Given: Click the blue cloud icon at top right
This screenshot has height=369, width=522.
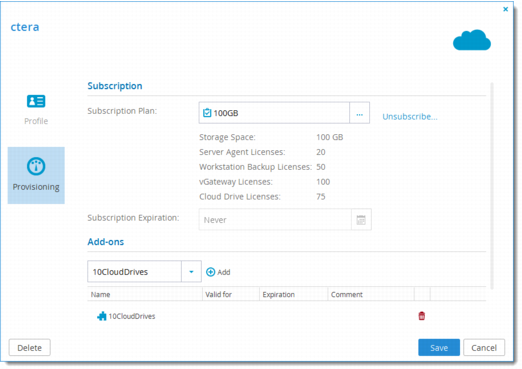Looking at the screenshot, I should [472, 40].
